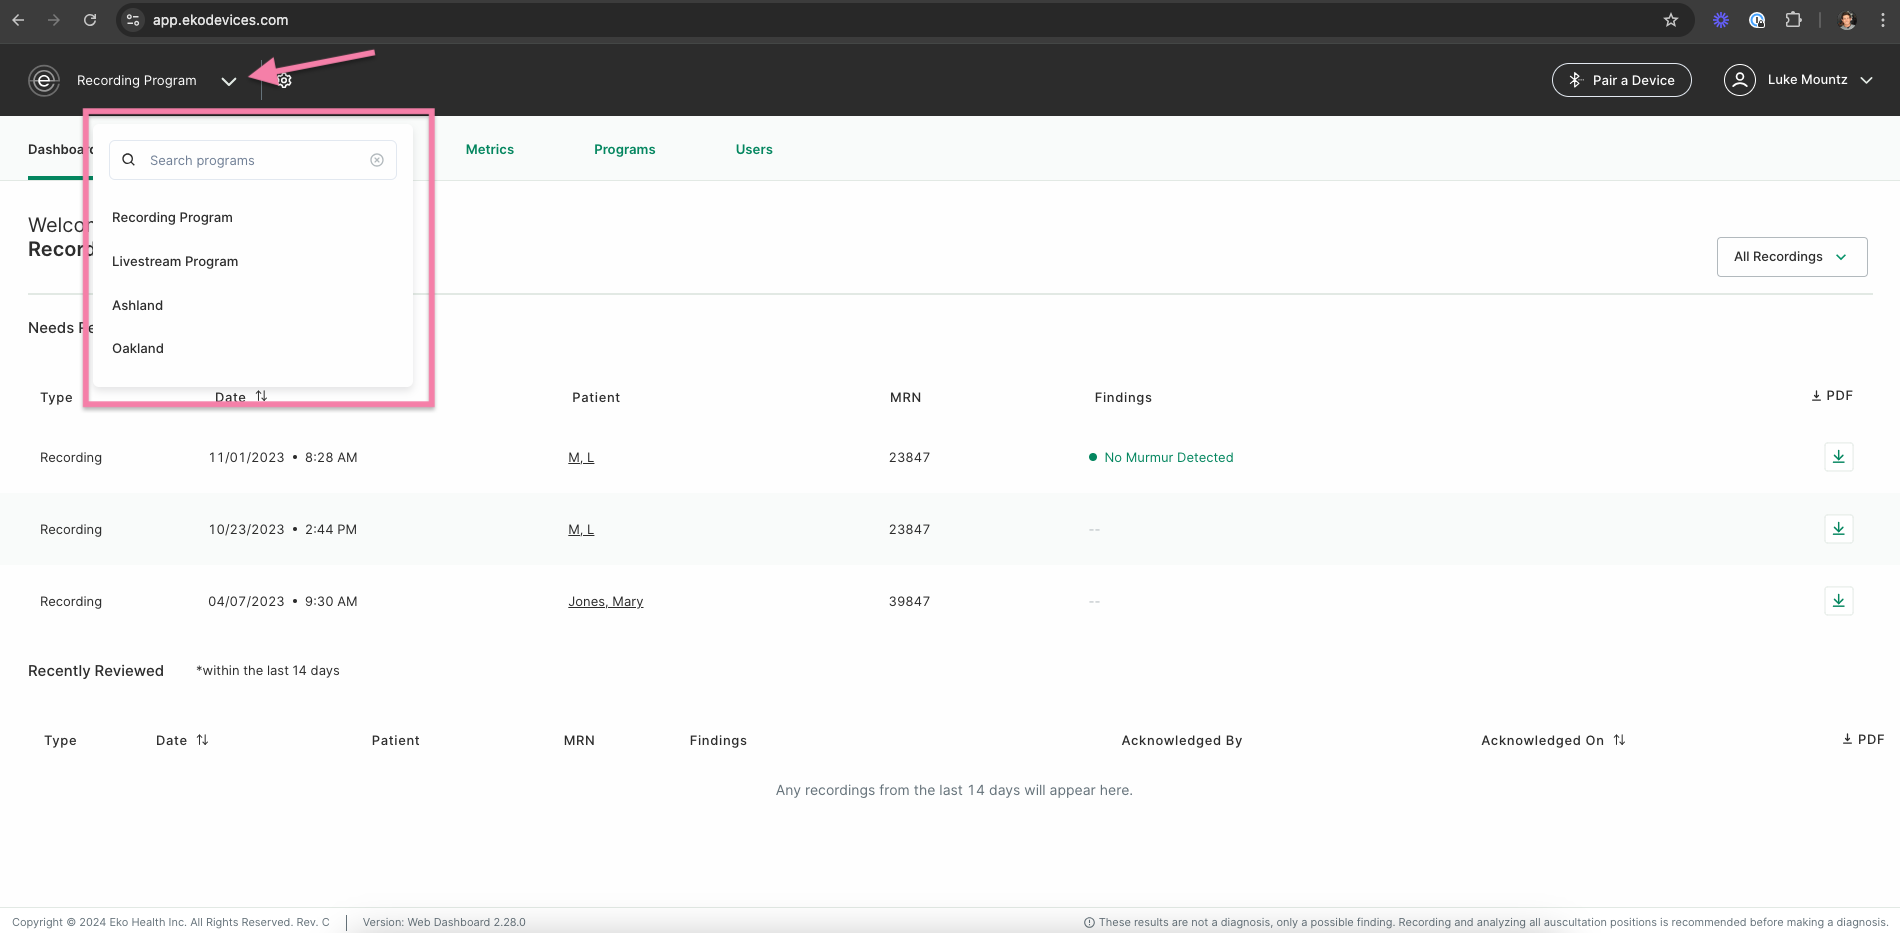Reload the browser page
This screenshot has height=933, width=1900.
pyautogui.click(x=90, y=20)
